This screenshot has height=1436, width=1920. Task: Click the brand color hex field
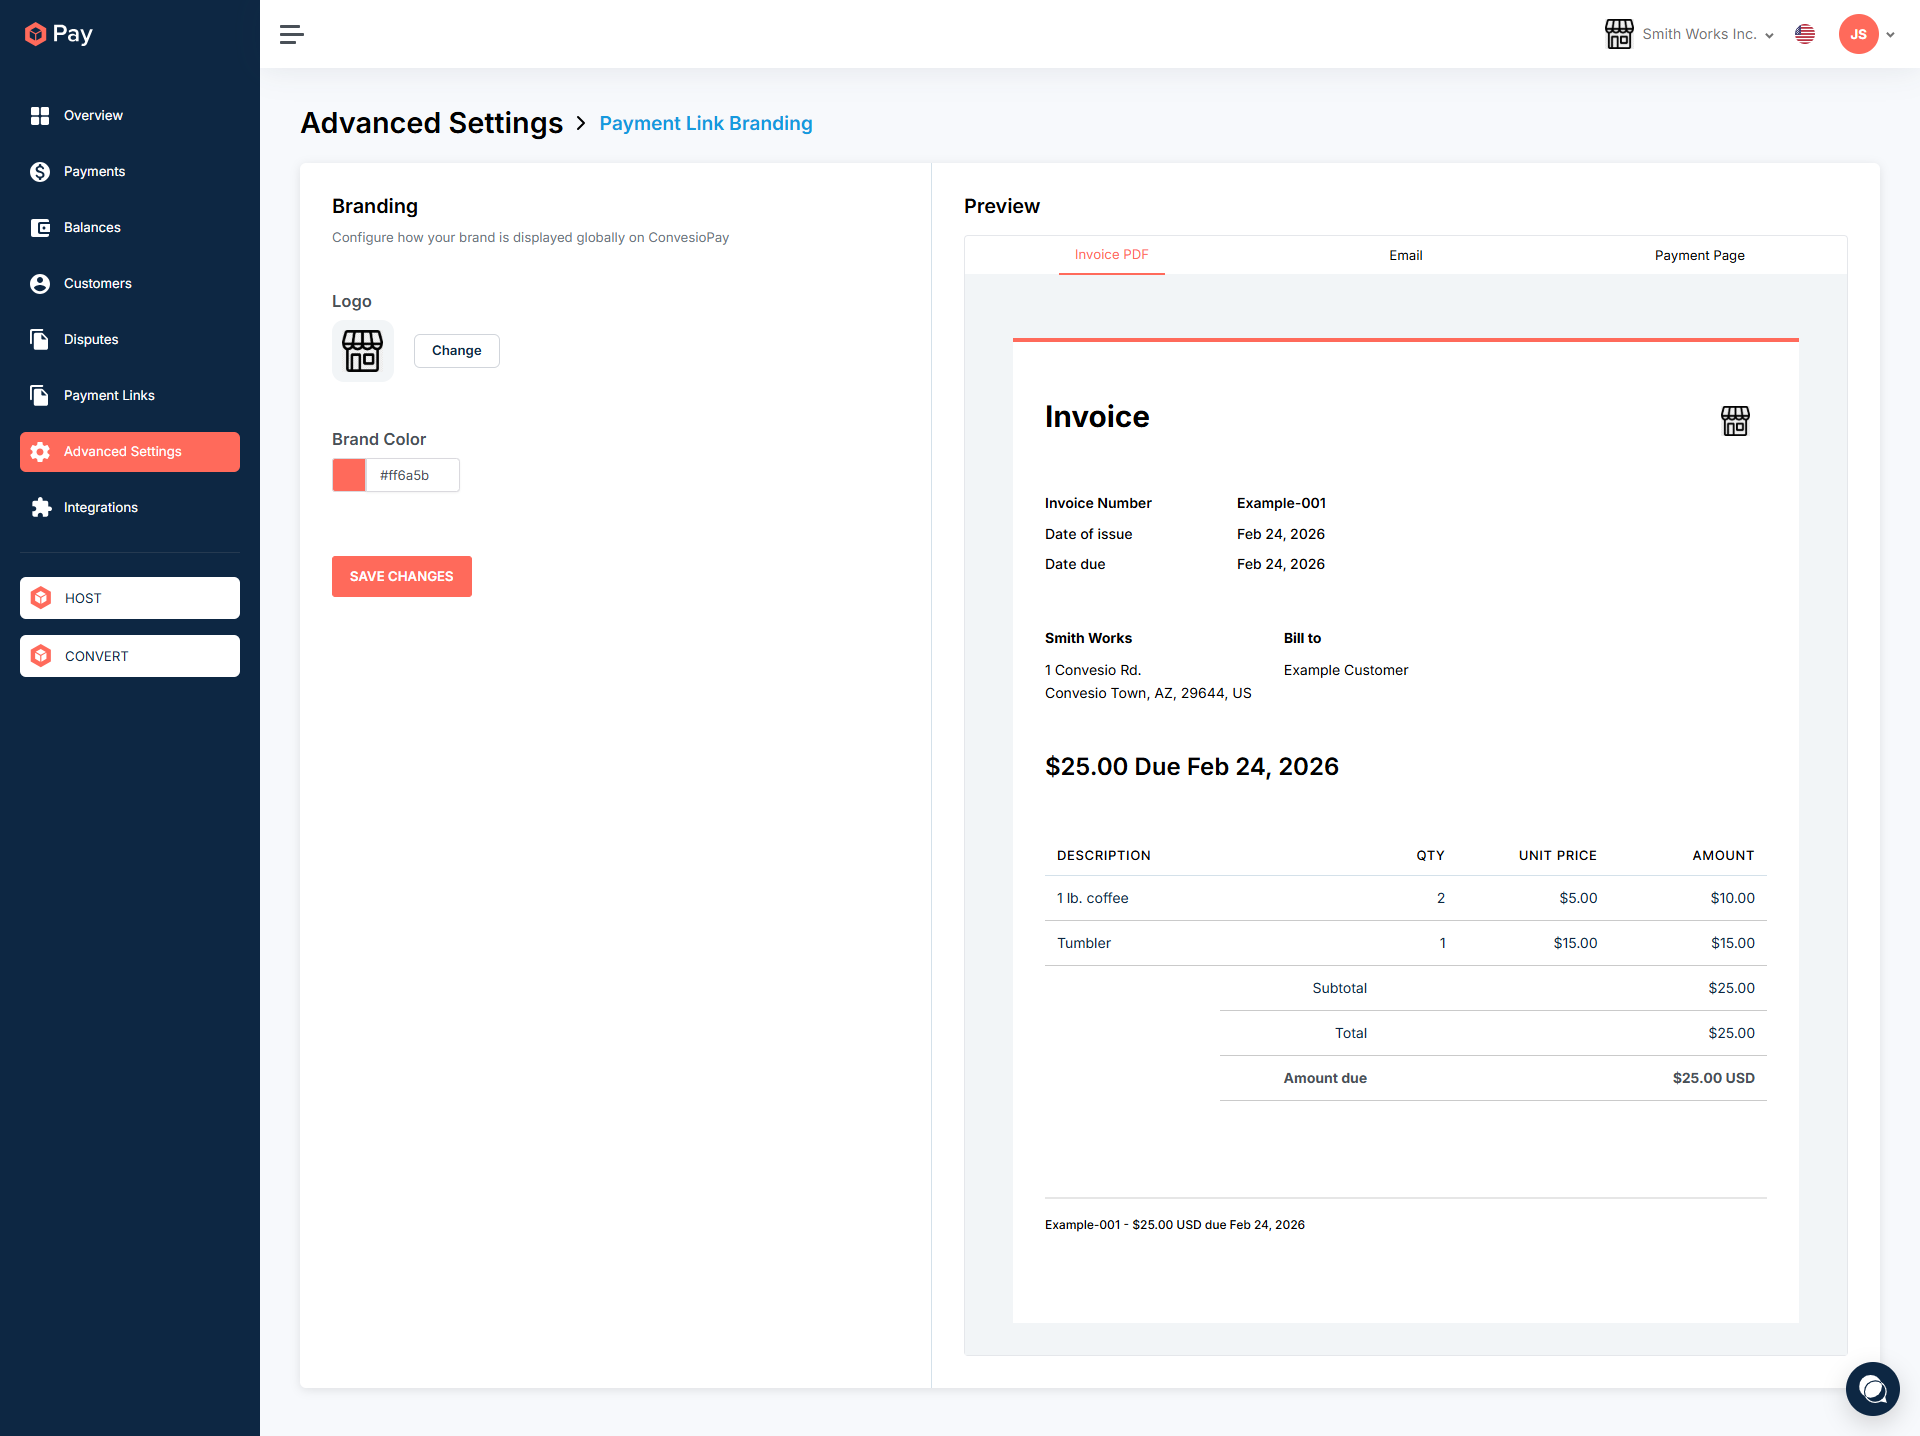point(412,475)
